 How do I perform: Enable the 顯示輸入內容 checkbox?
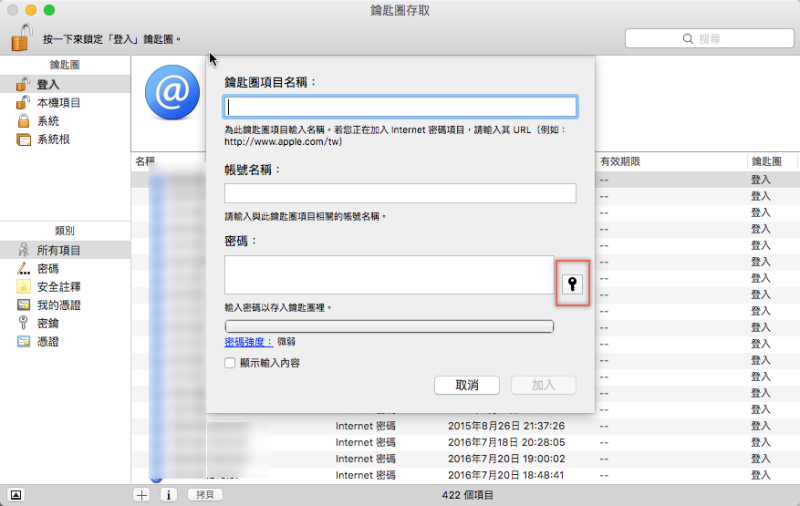[230, 363]
